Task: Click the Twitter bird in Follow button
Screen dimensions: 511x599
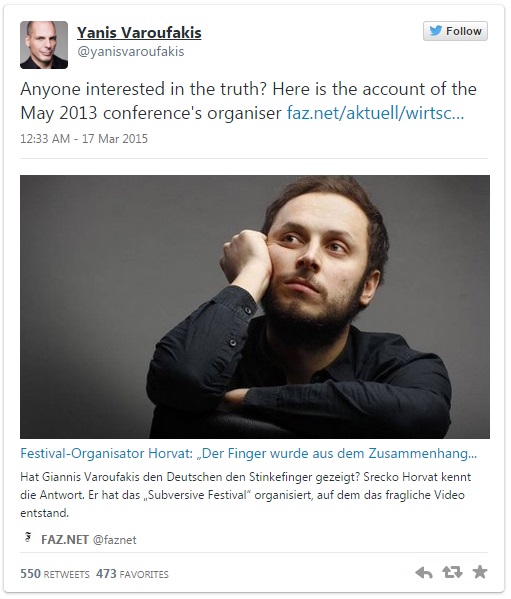Action: 435,31
